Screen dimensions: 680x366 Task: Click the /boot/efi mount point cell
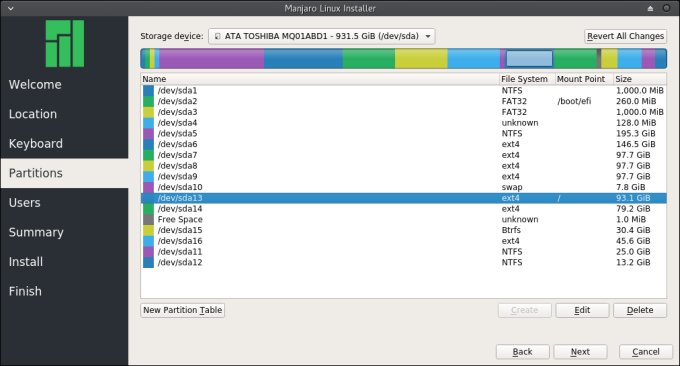[574, 101]
